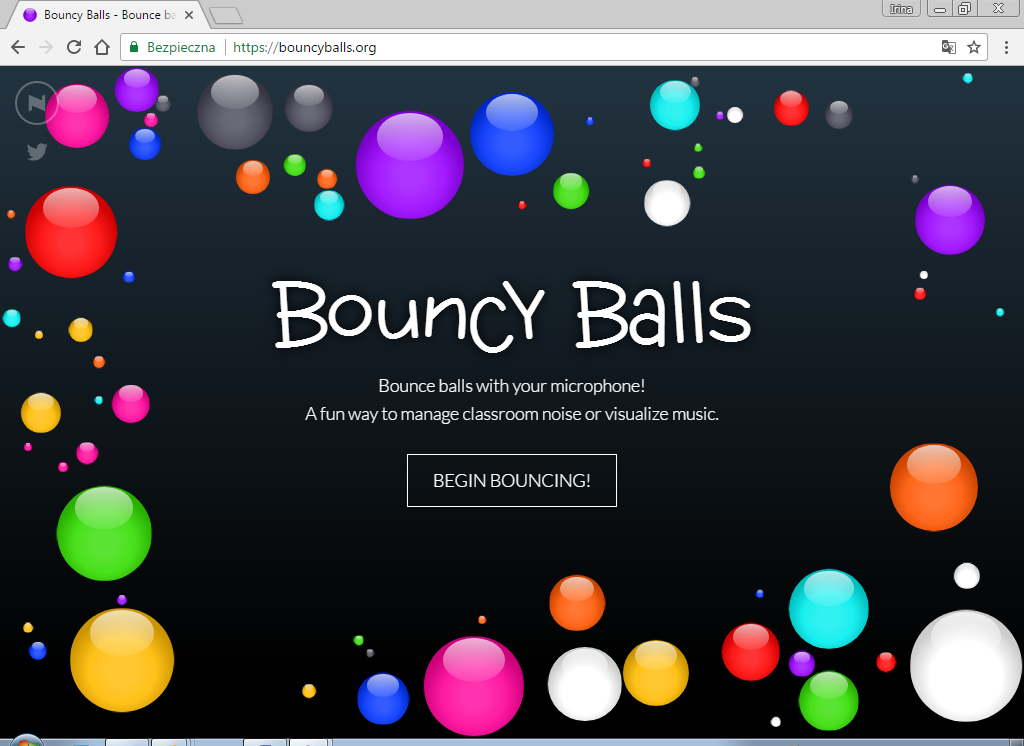Open the Twitter bird icon link
This screenshot has height=746, width=1024.
click(x=37, y=152)
